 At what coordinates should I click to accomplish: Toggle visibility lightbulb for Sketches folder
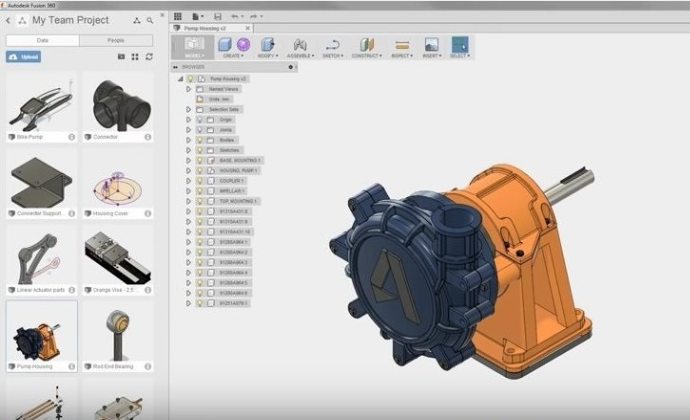click(x=200, y=150)
